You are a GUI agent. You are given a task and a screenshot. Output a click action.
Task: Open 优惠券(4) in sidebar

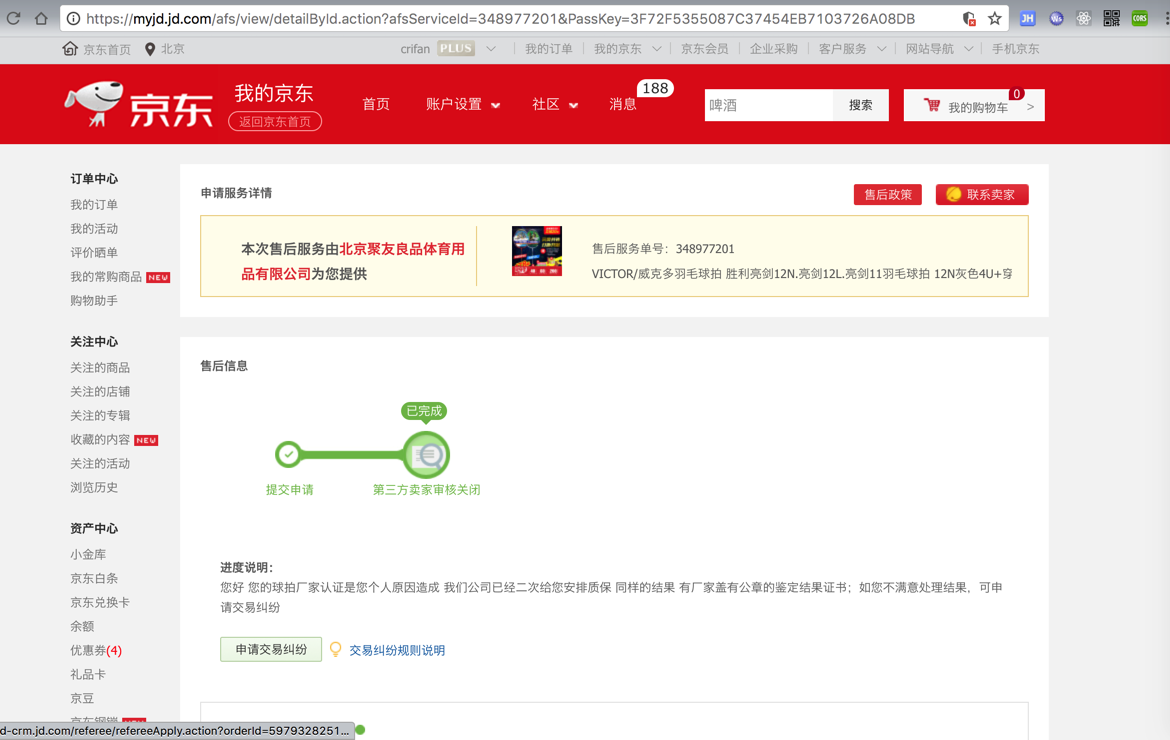pos(96,650)
